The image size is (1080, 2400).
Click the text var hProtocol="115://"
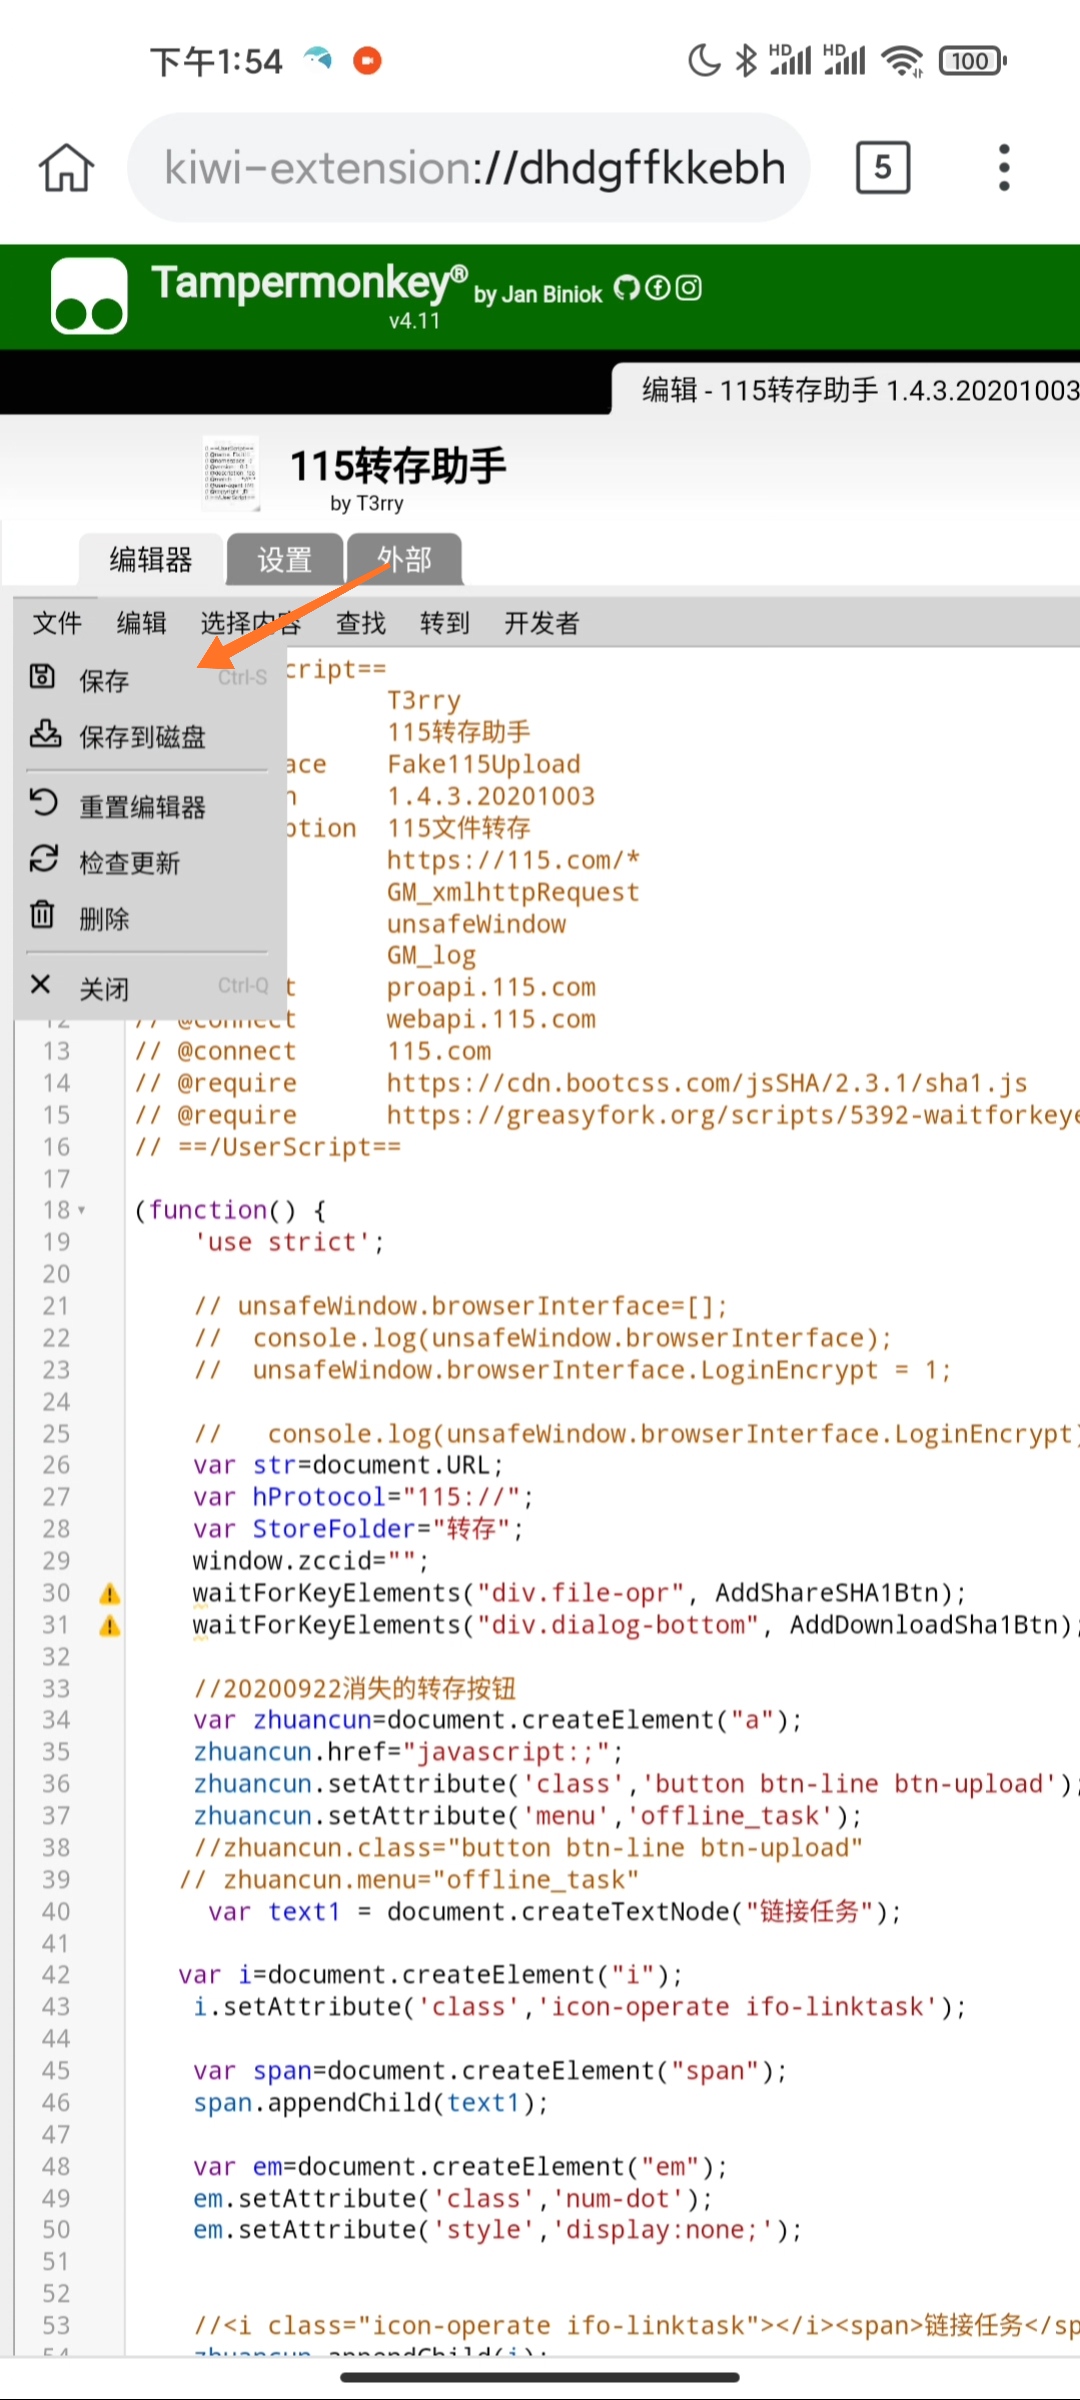pos(364,1497)
